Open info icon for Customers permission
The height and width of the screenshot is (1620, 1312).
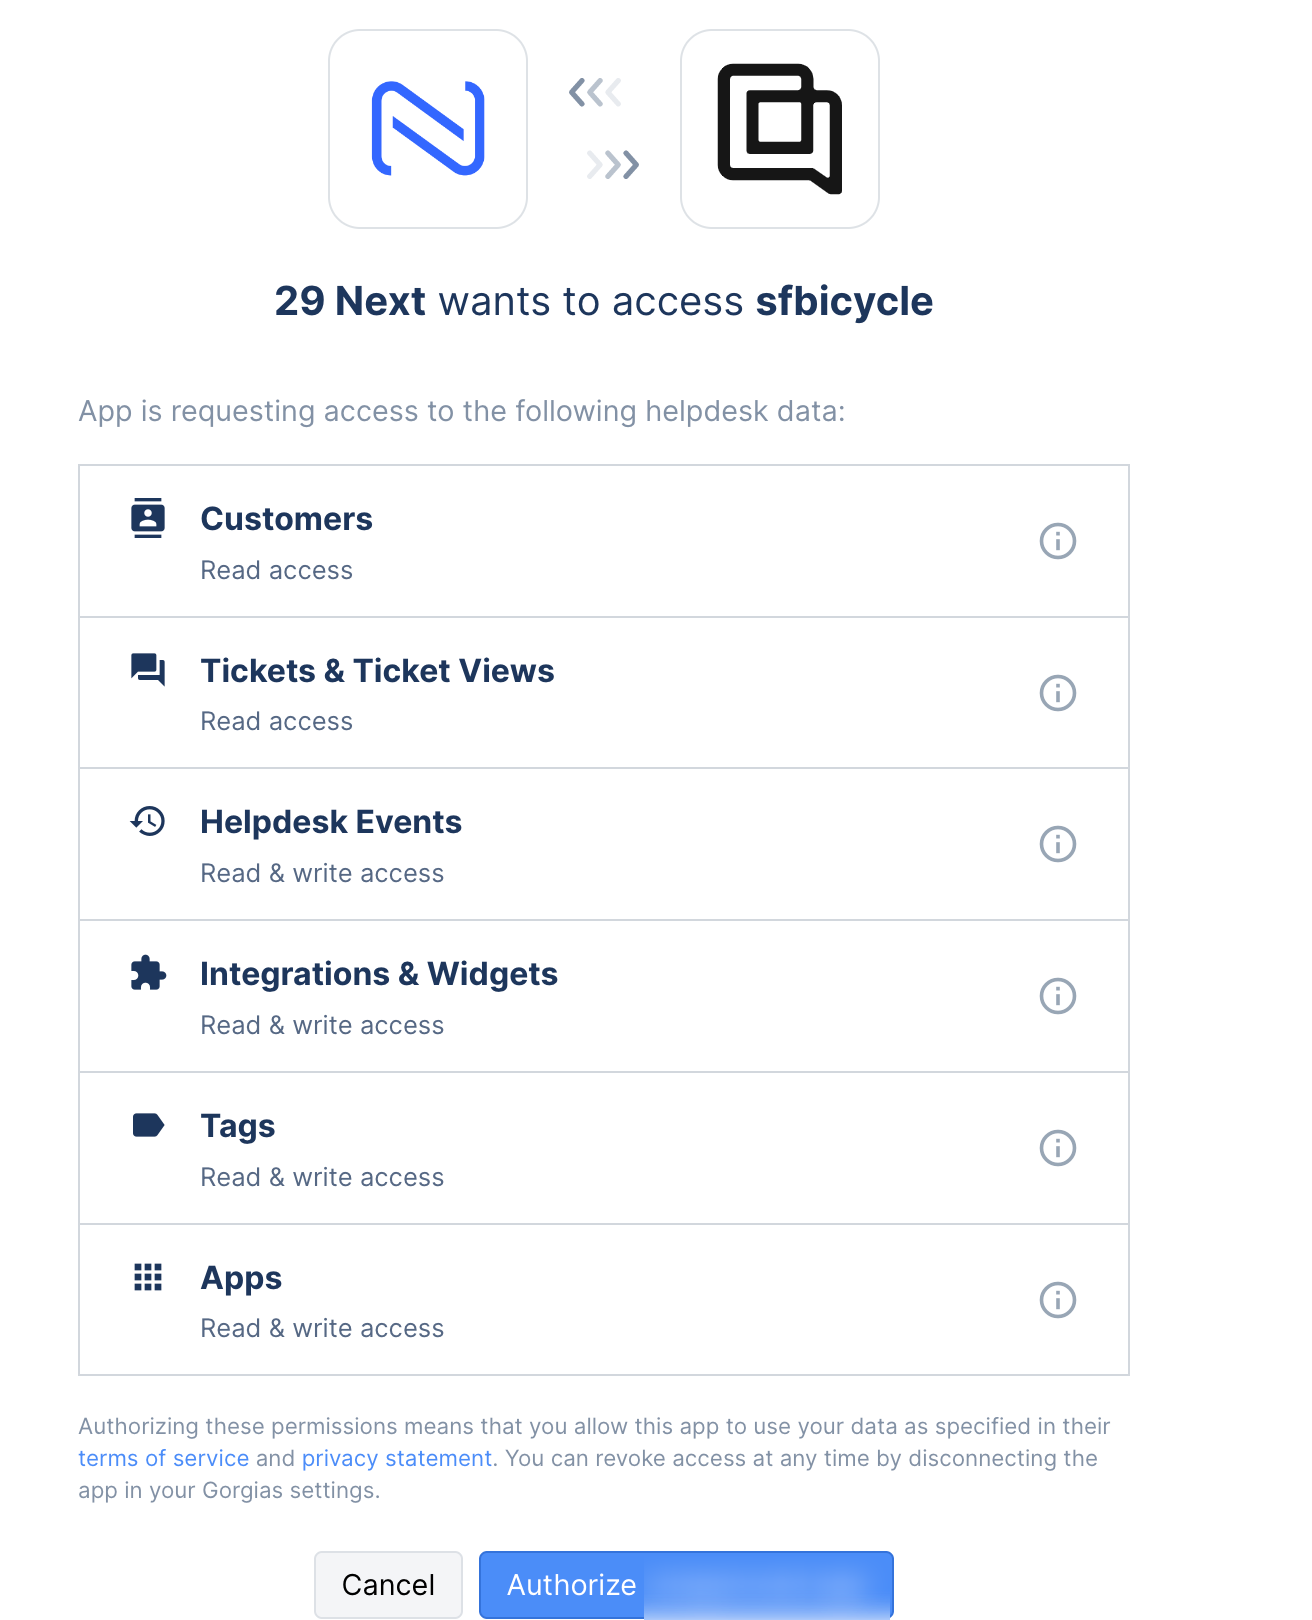1058,541
